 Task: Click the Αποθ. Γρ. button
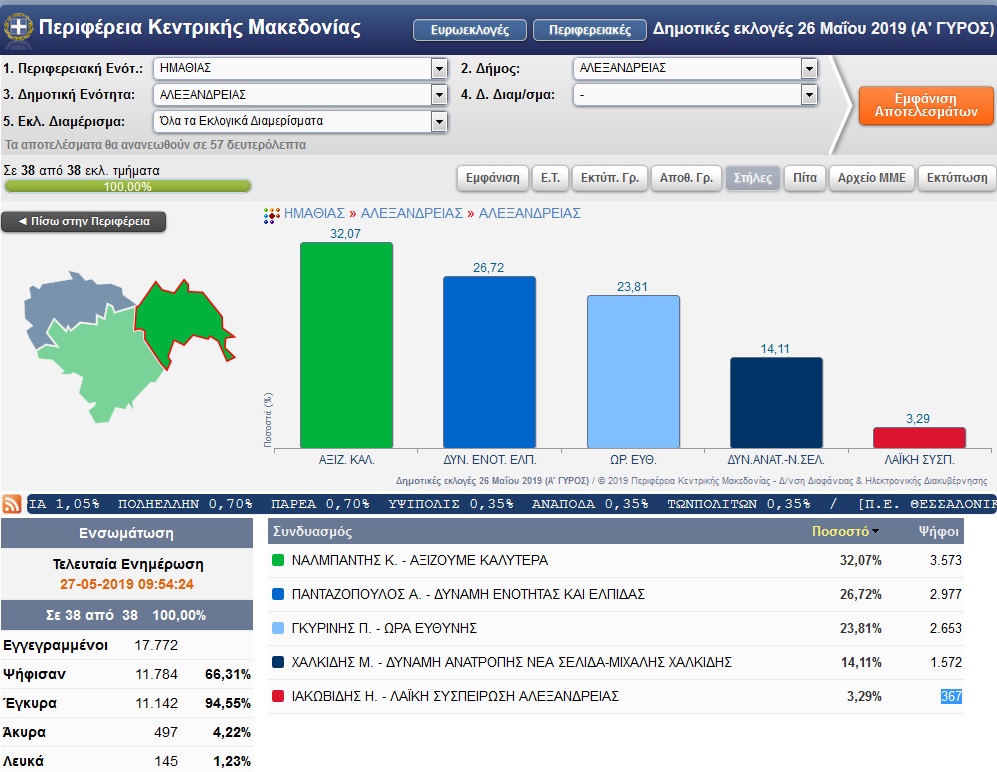pyautogui.click(x=686, y=178)
